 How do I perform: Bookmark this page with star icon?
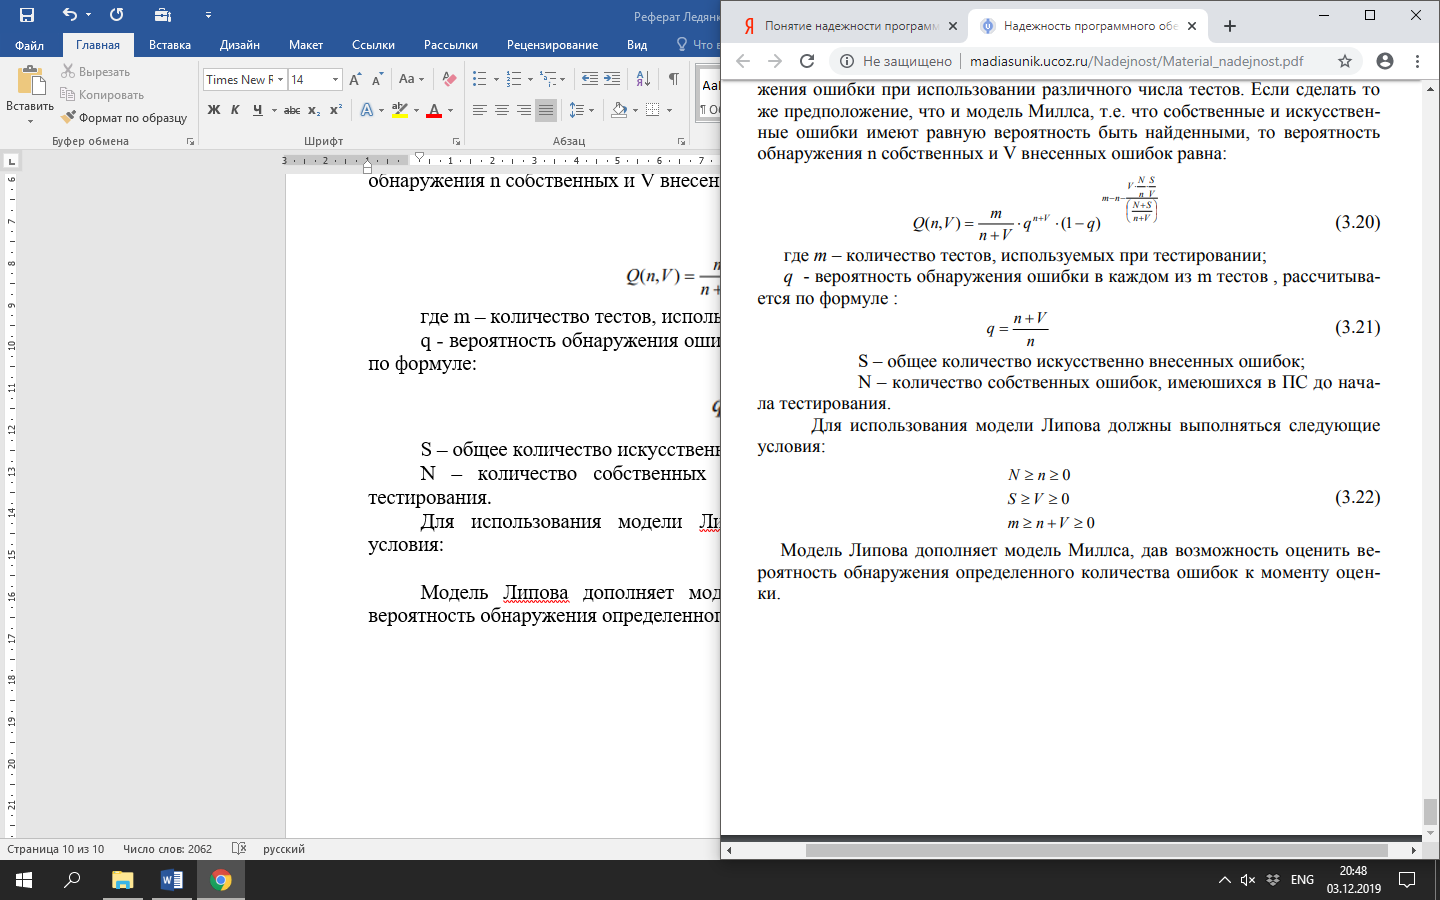click(x=1345, y=61)
